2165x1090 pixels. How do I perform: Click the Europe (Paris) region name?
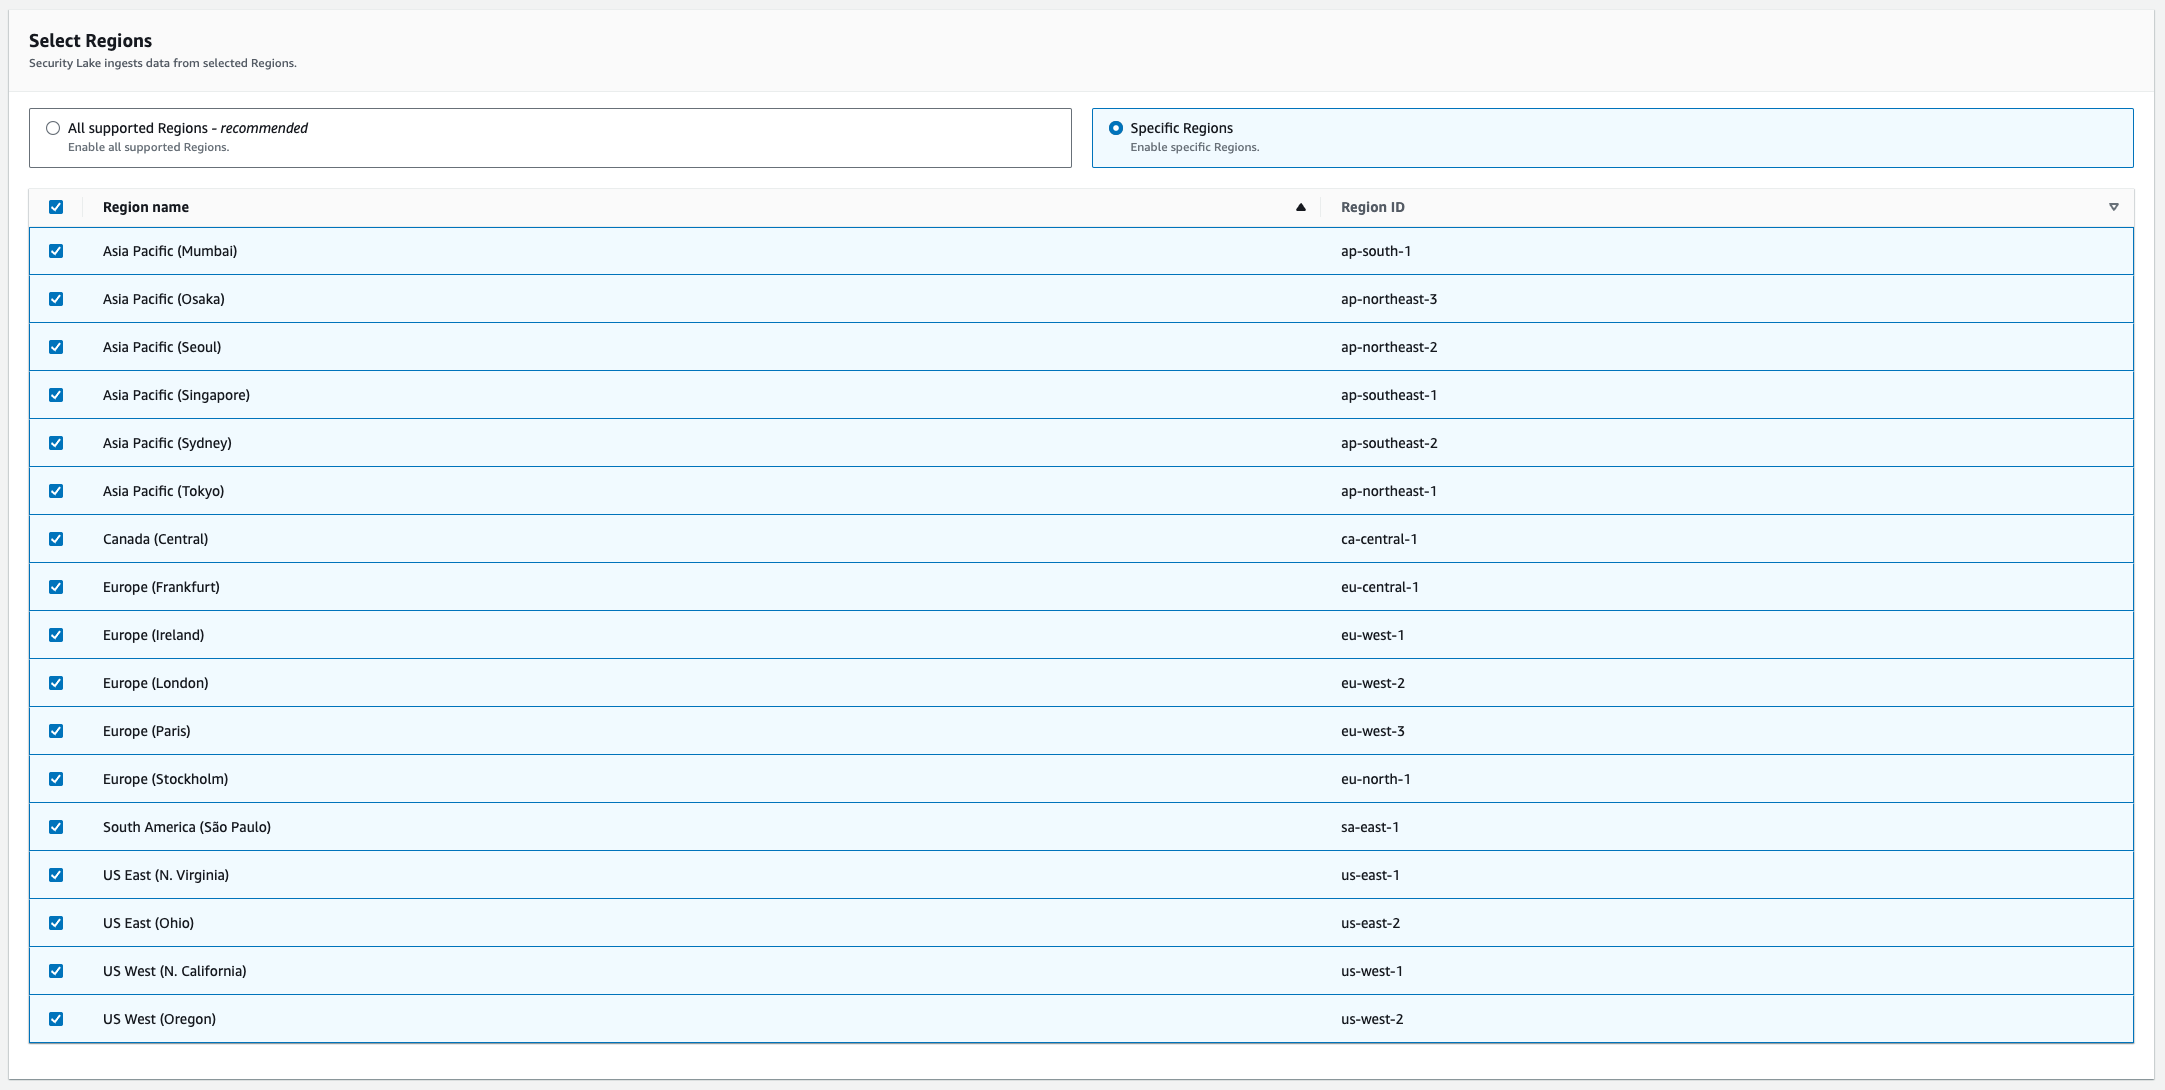(147, 731)
